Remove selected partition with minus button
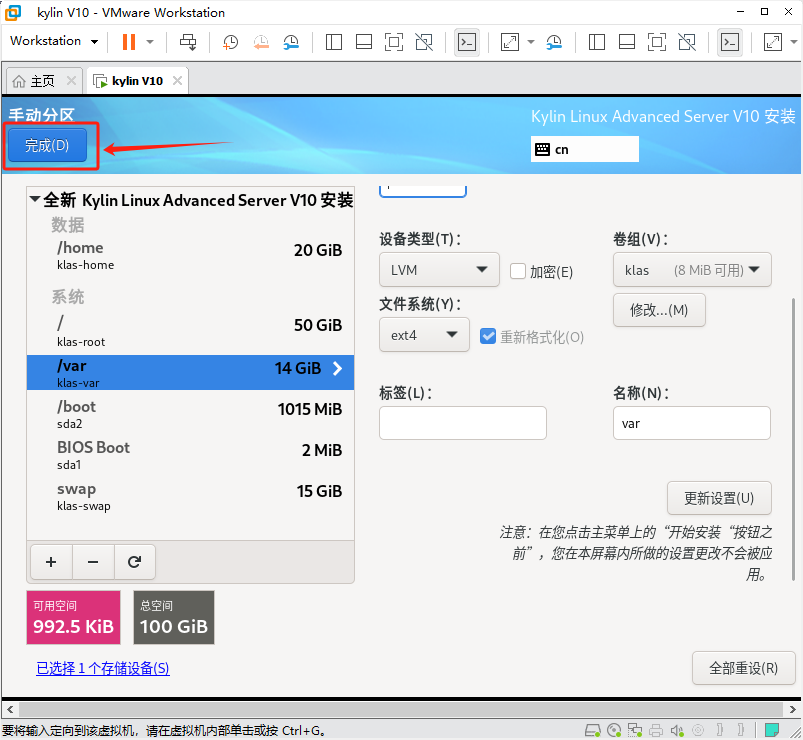 [x=93, y=563]
